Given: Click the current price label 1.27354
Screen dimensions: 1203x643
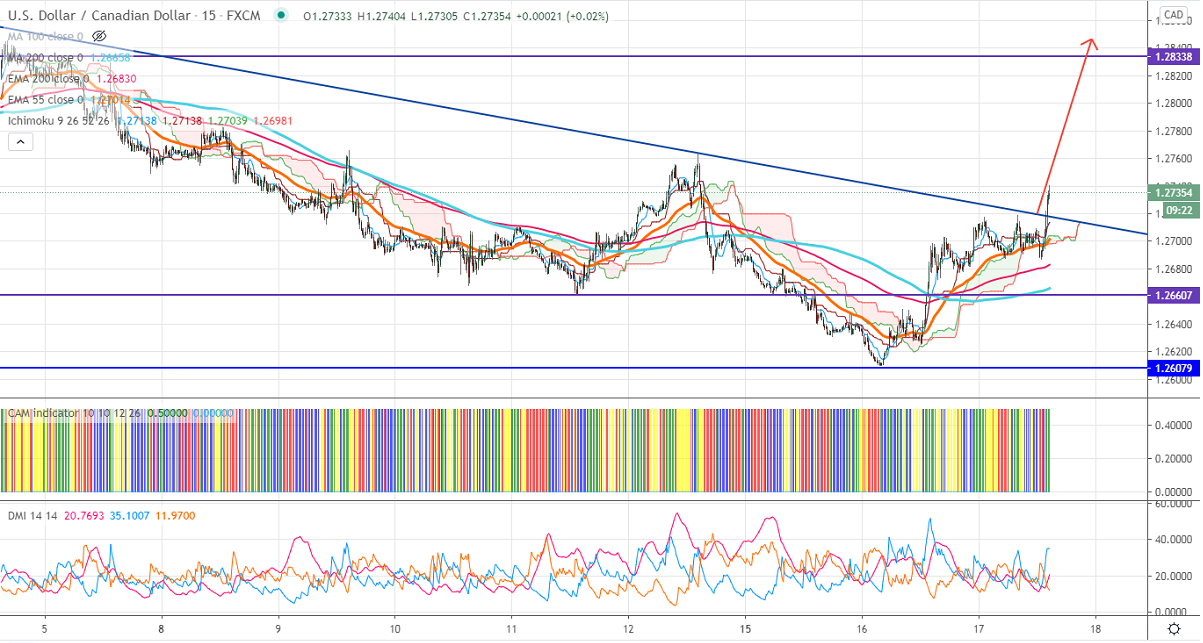Looking at the screenshot, I should point(1172,192).
